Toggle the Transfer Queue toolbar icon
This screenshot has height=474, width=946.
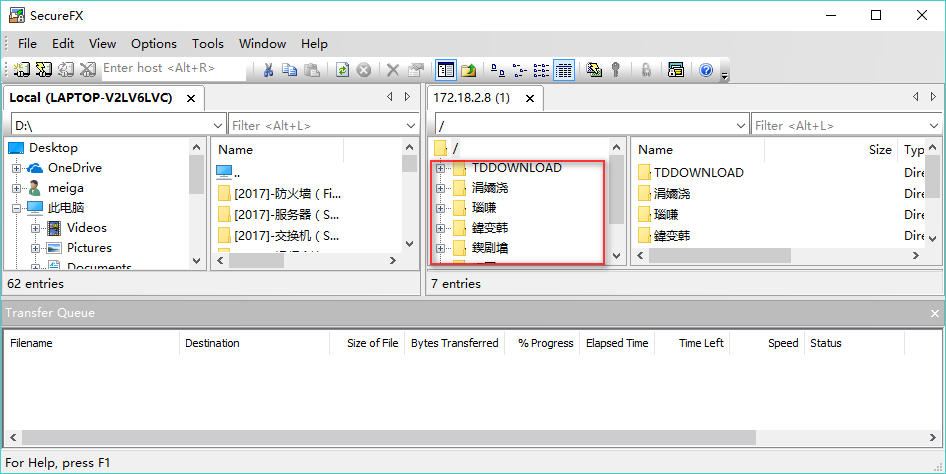click(x=676, y=70)
